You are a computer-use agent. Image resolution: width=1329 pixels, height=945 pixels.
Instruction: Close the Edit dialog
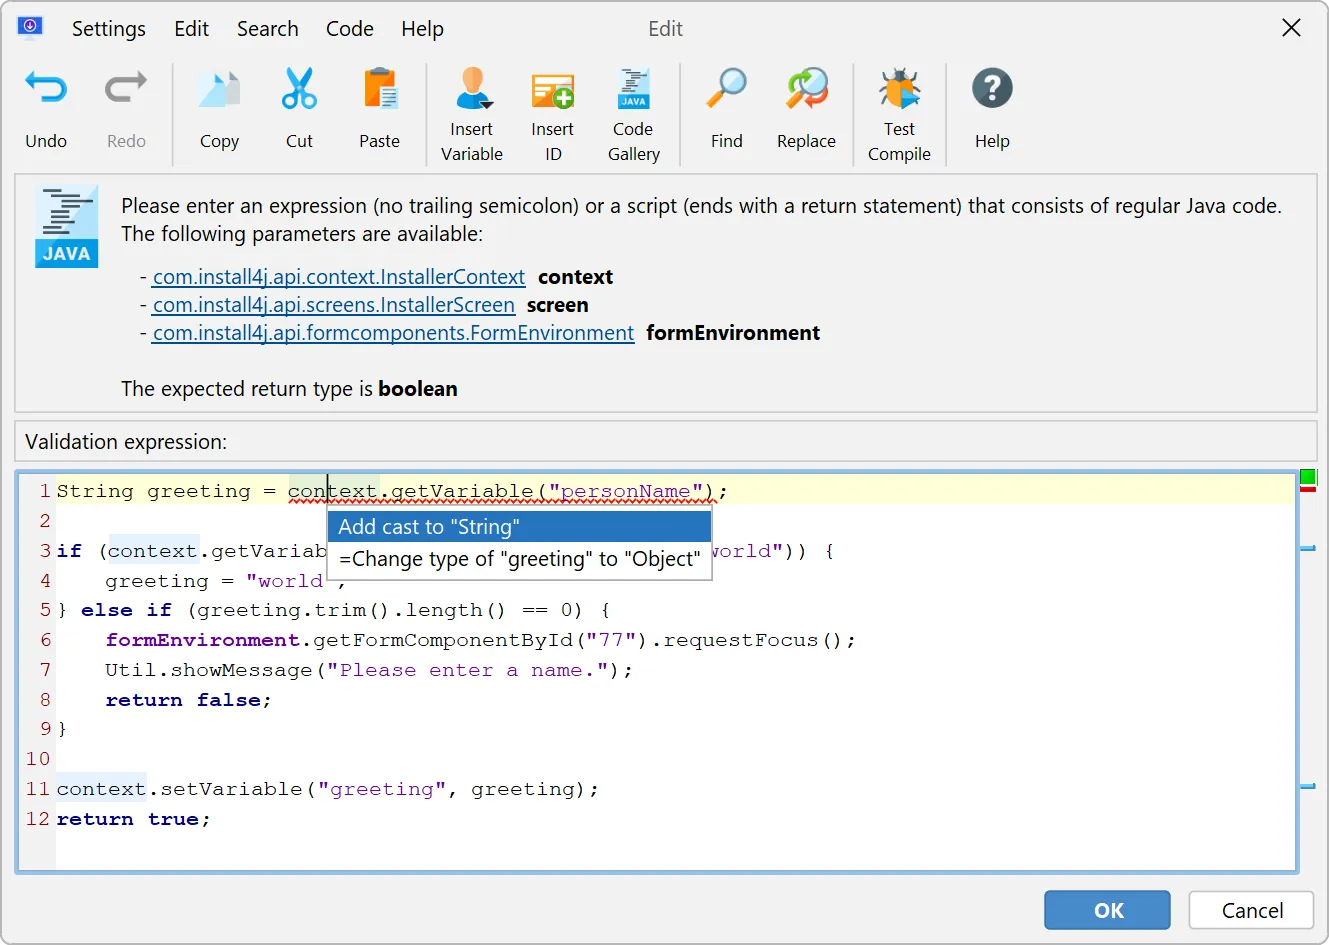pos(1292,28)
